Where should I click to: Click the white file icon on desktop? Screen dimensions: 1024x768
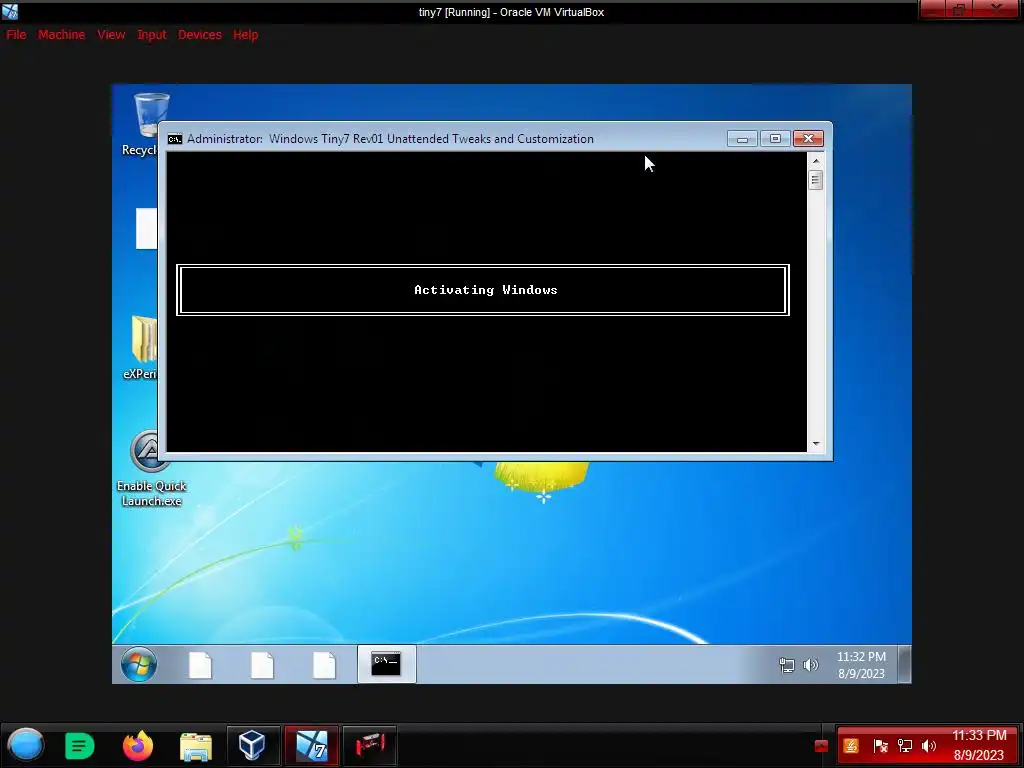[147, 229]
